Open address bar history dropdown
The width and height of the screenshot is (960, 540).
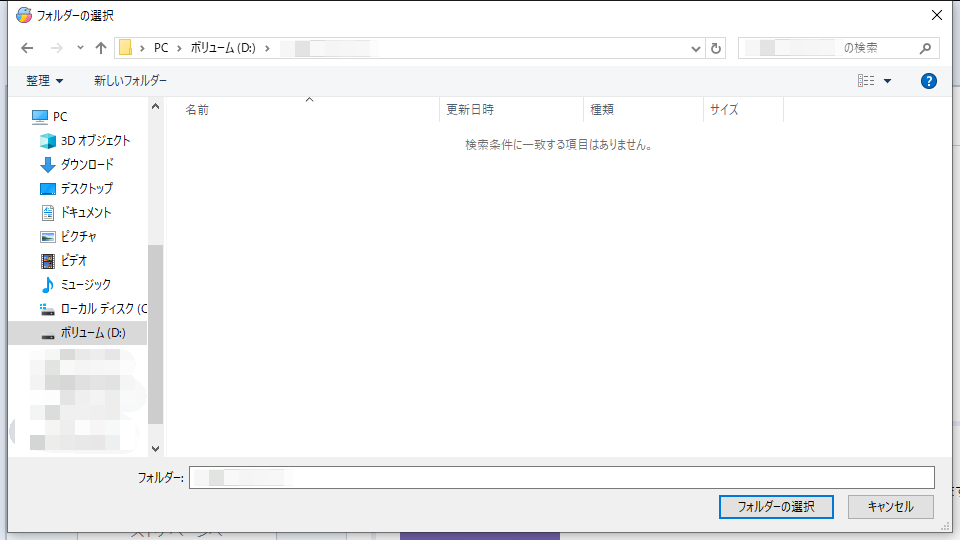click(696, 48)
